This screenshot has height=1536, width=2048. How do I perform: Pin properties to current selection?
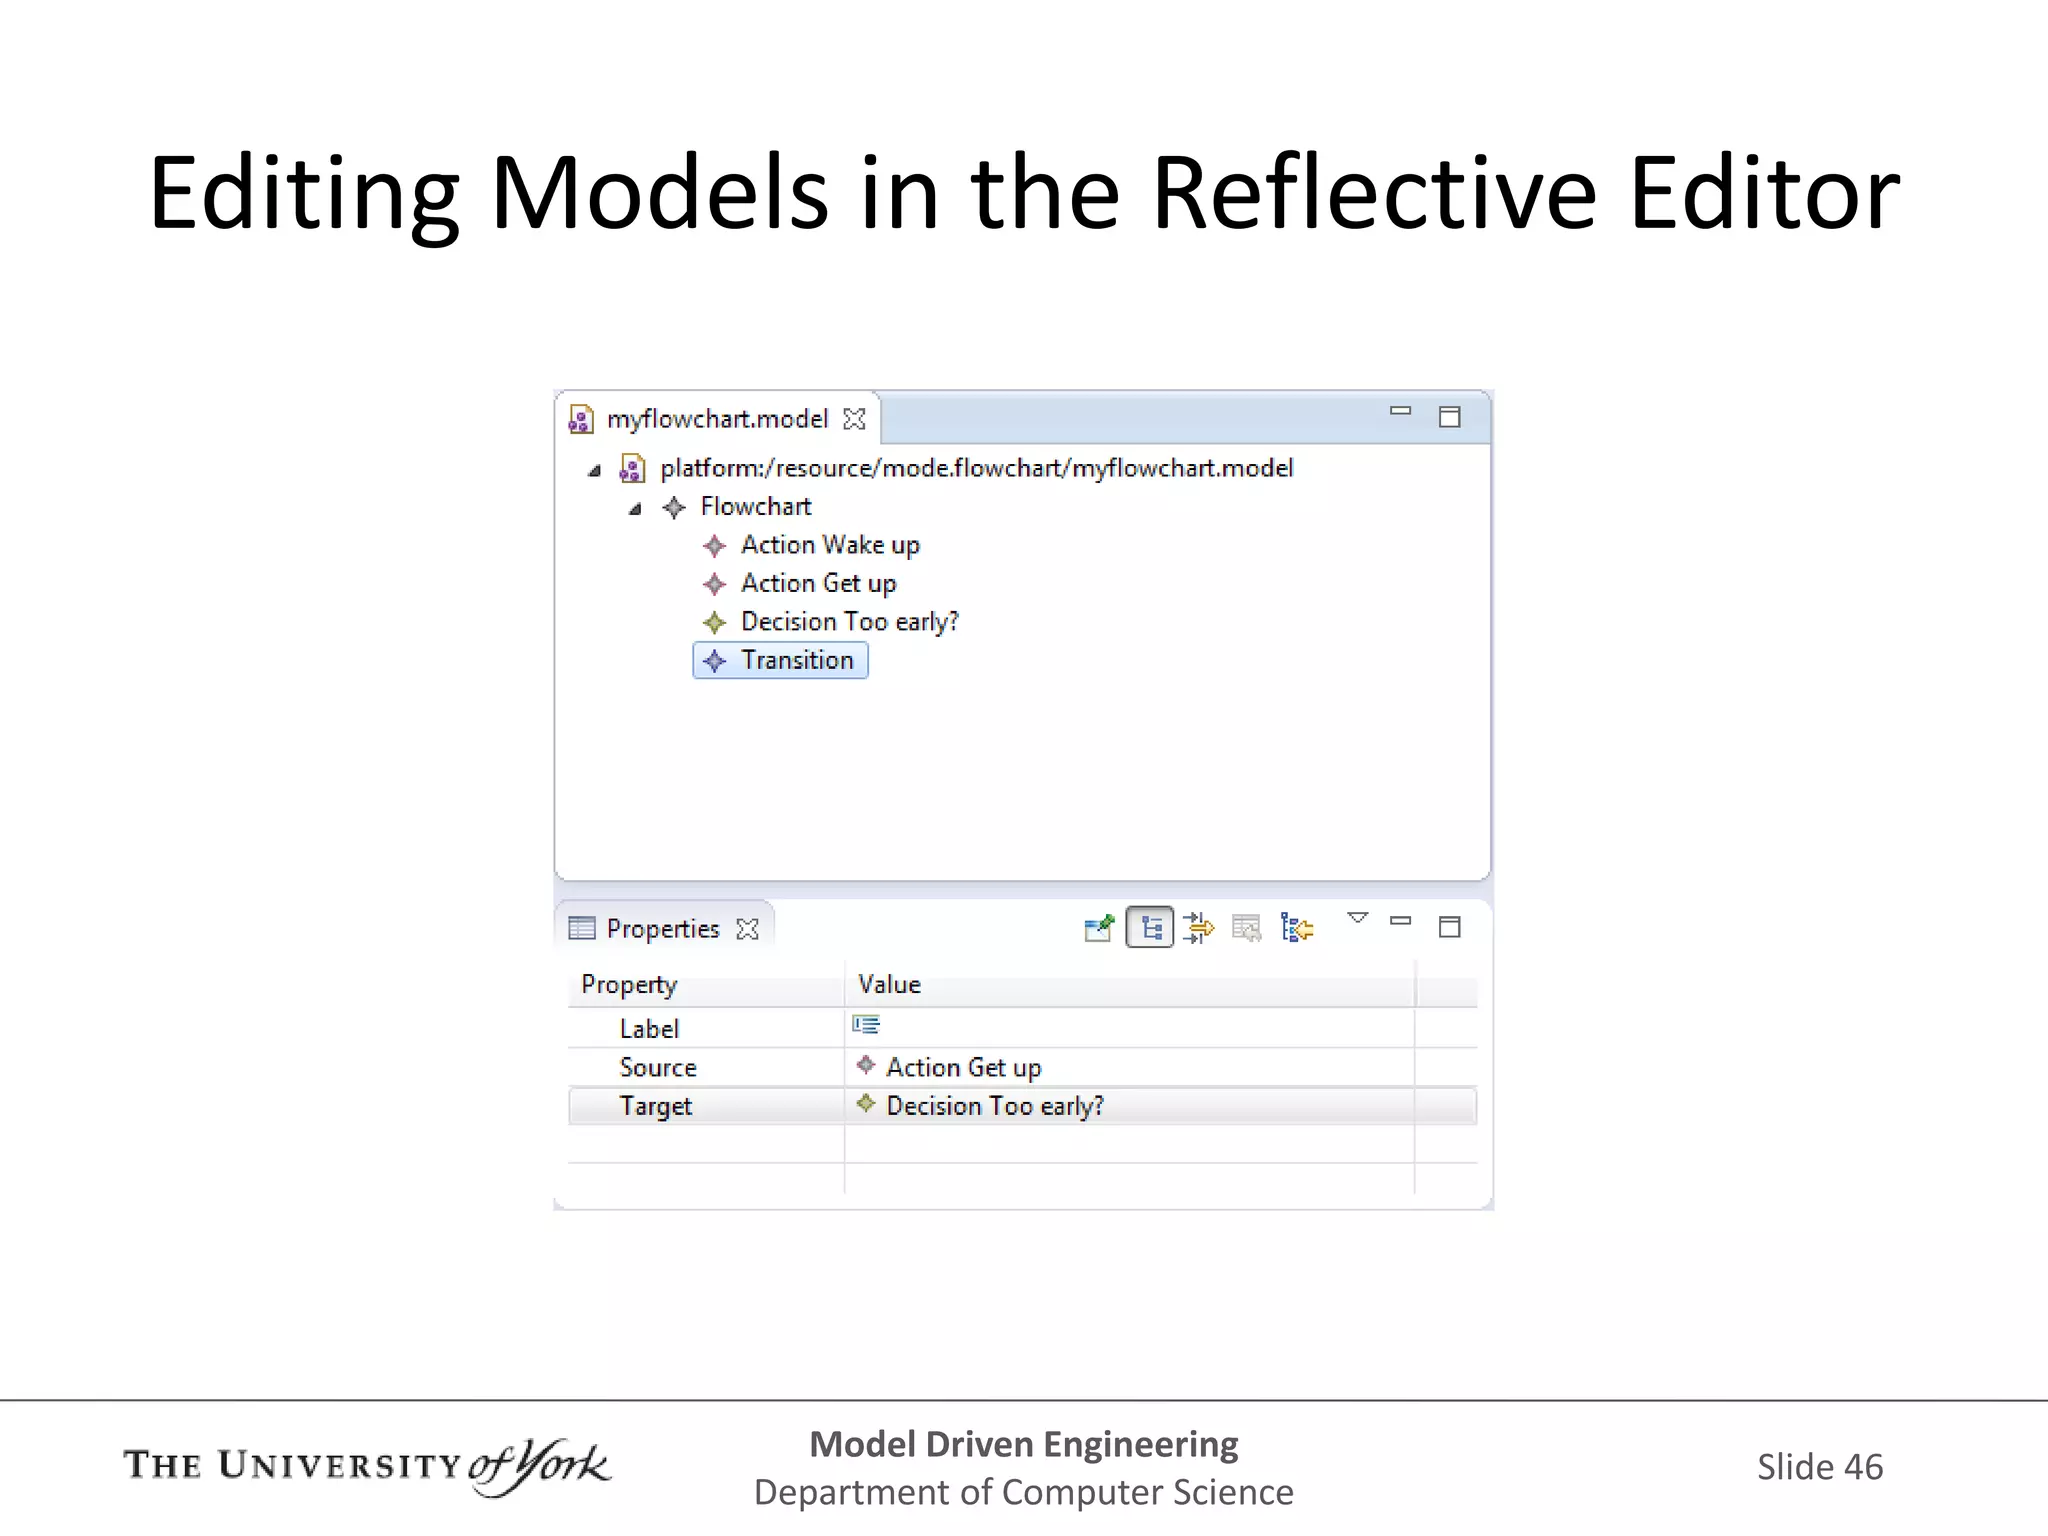(1099, 929)
